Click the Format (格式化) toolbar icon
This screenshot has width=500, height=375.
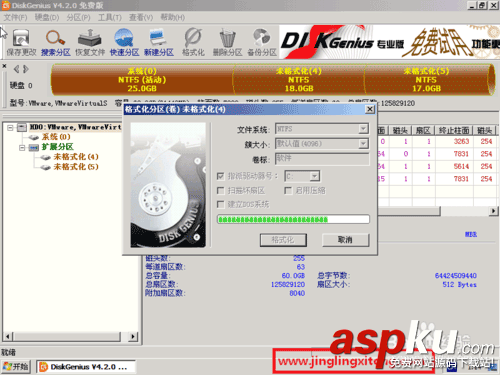tap(193, 42)
